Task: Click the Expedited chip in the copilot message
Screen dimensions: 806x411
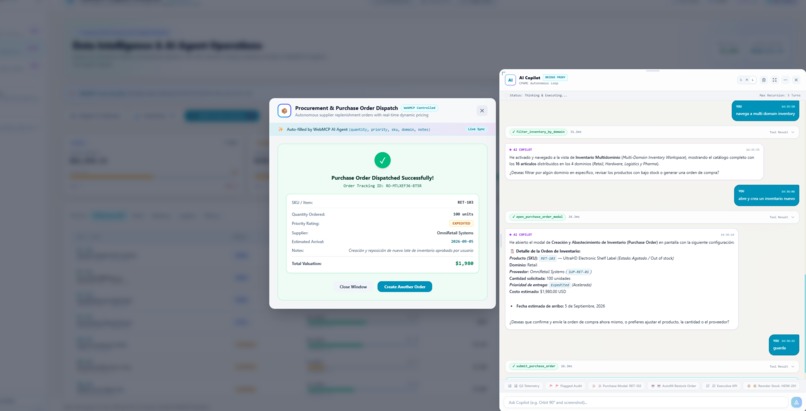Action: click(x=559, y=285)
